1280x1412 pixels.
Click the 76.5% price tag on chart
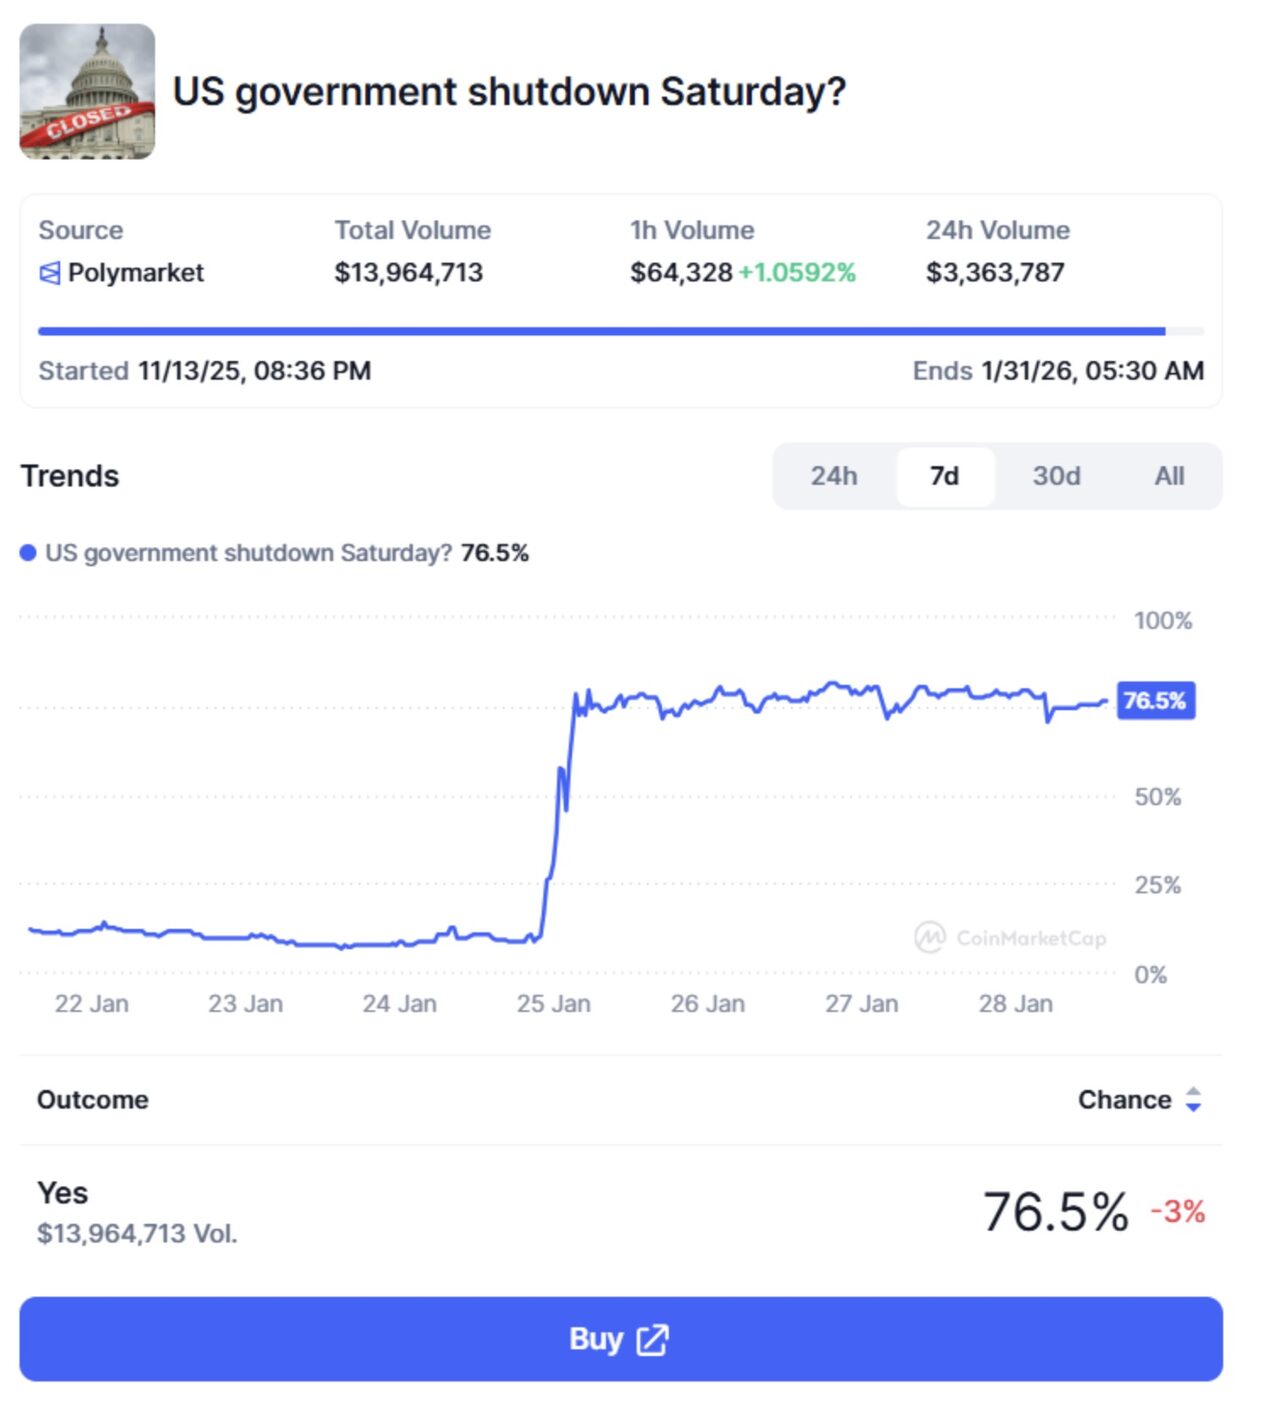[x=1154, y=700]
